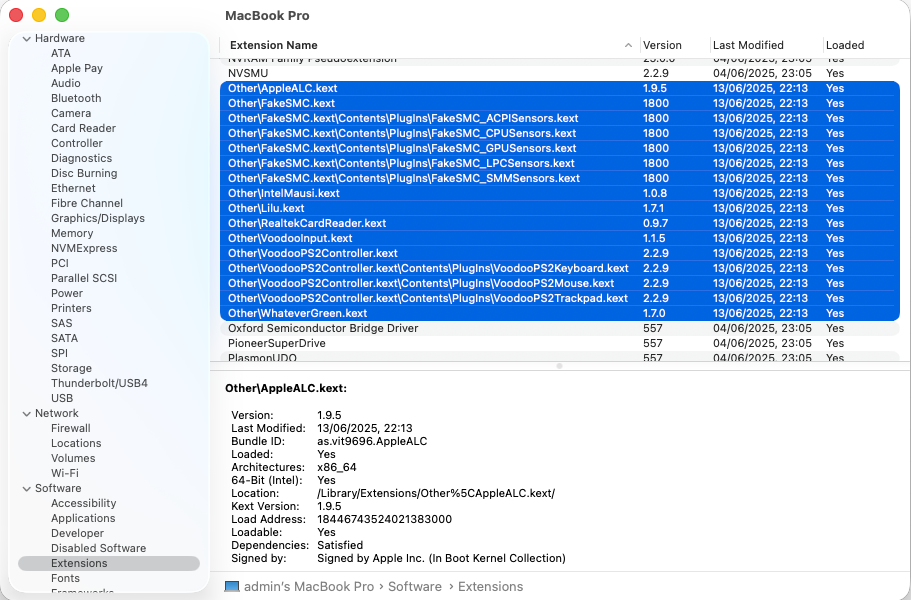Select Memory in the sidebar
The image size is (911, 600).
[x=72, y=233]
